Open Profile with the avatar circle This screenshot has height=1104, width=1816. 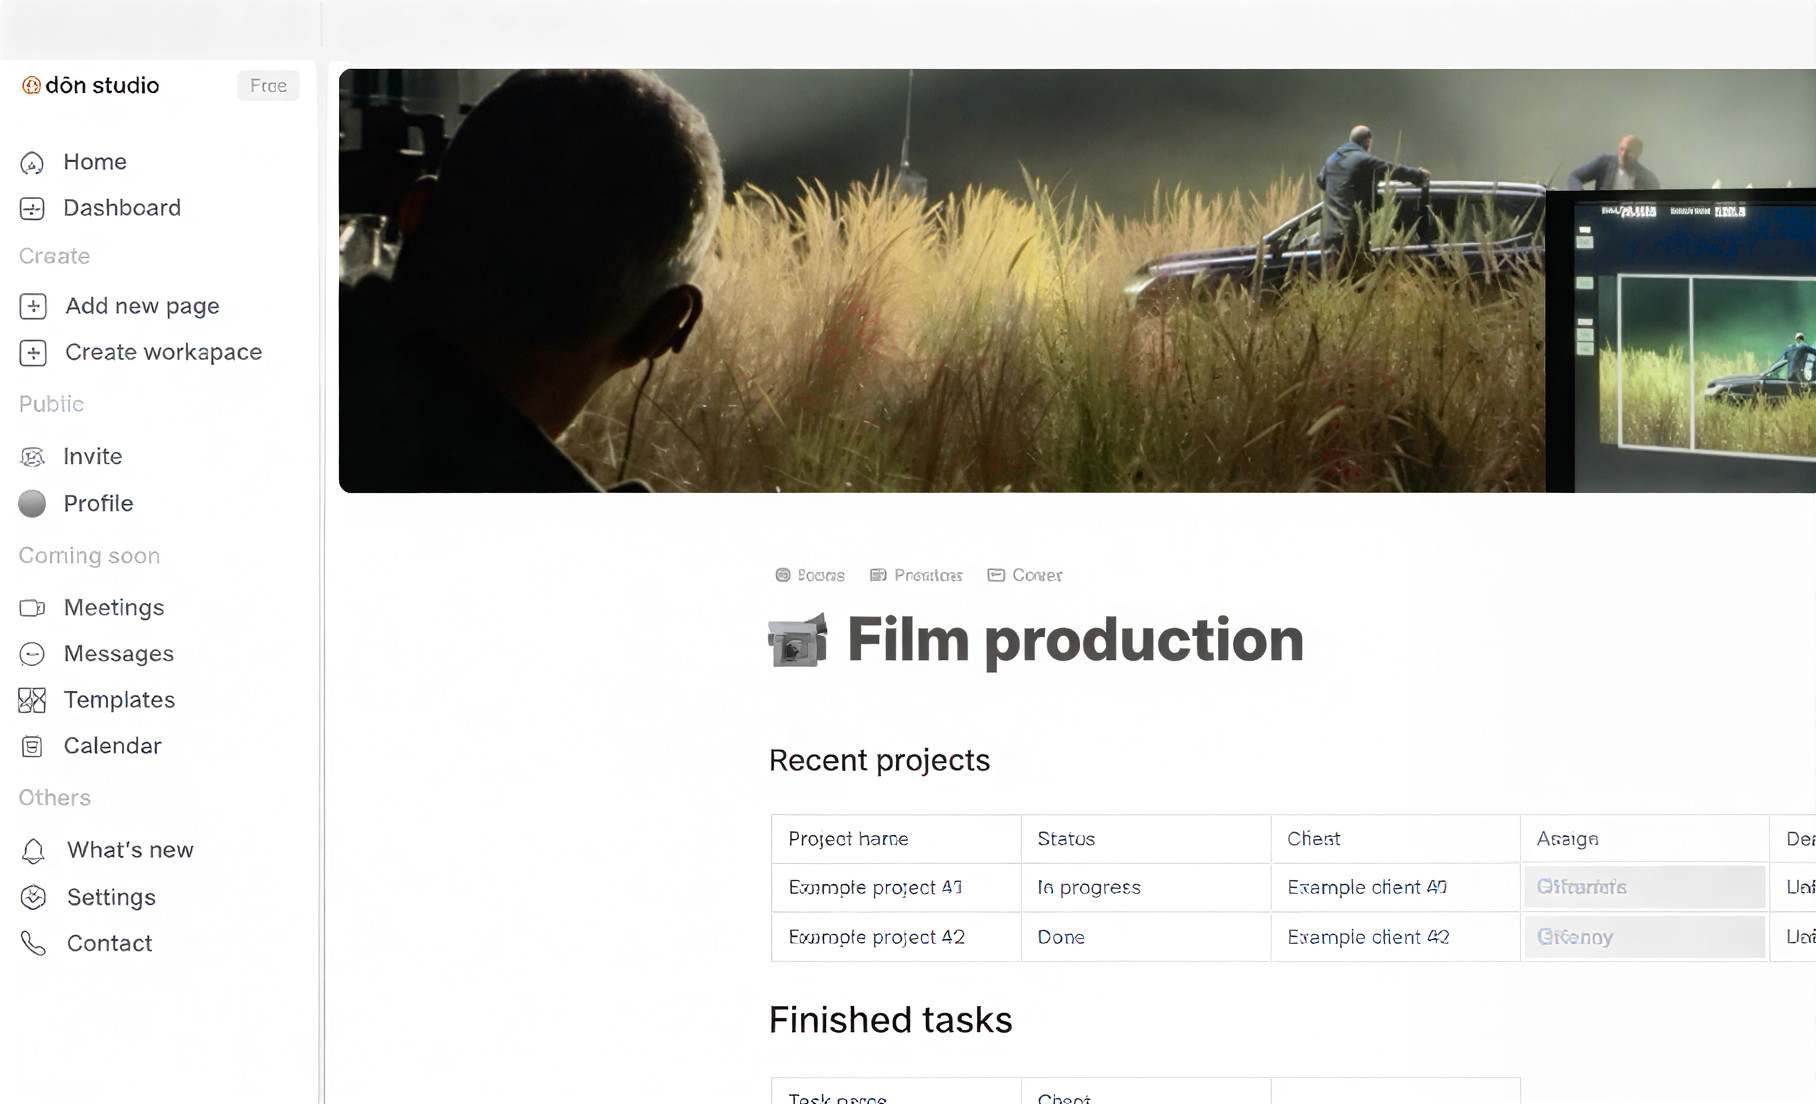point(32,504)
